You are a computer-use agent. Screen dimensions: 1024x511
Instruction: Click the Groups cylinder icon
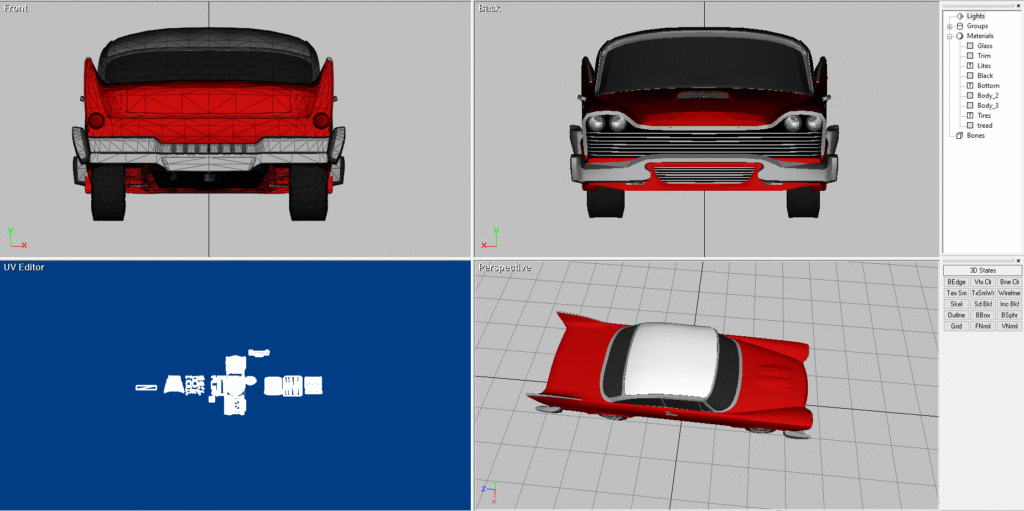pyautogui.click(x=960, y=26)
